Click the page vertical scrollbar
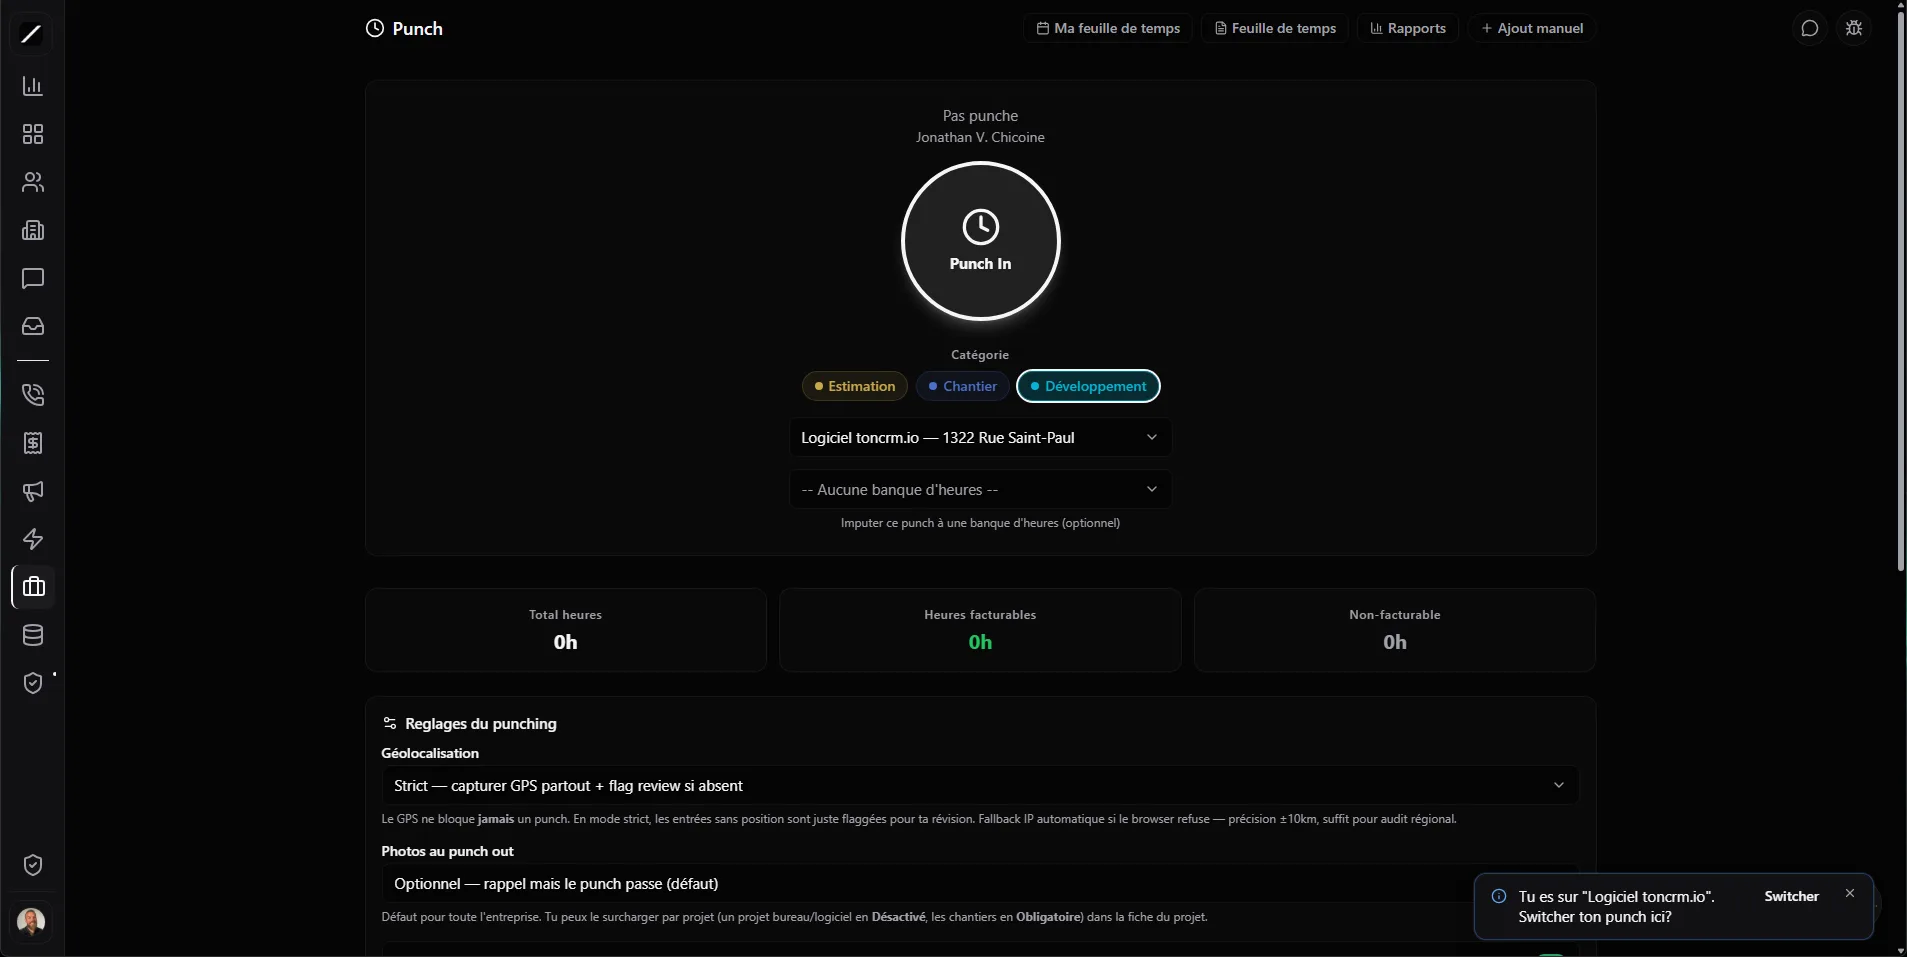This screenshot has width=1907, height=957. click(1901, 290)
